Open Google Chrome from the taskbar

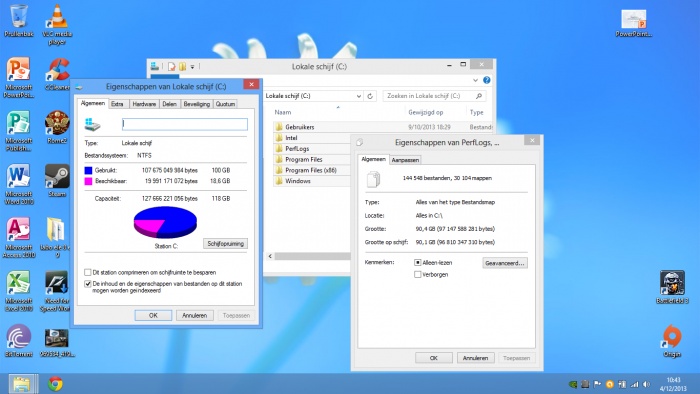click(x=55, y=384)
